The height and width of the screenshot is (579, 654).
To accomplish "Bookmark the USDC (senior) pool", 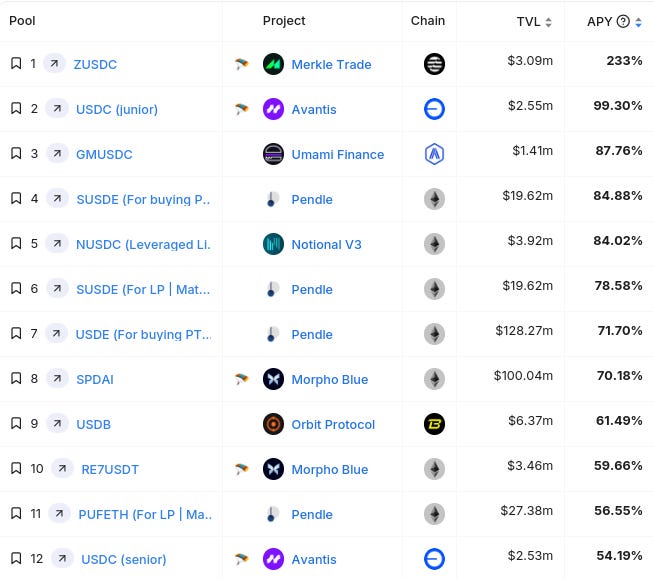I will click(16, 559).
